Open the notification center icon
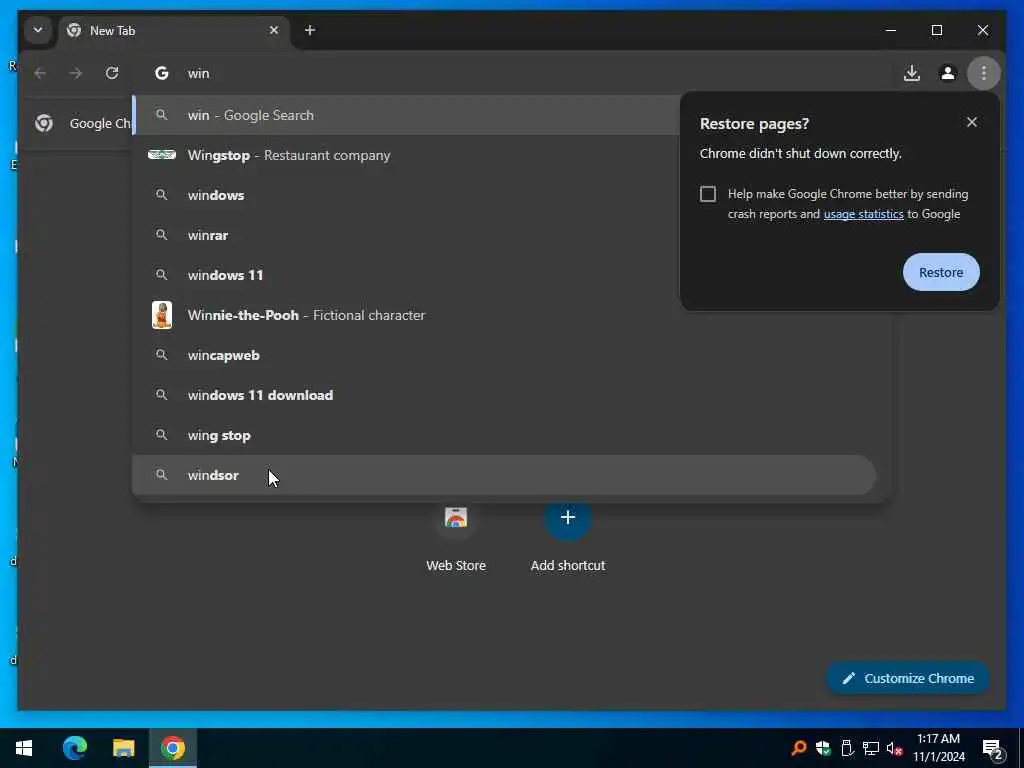Screen dimensions: 1024x768 [x=993, y=748]
